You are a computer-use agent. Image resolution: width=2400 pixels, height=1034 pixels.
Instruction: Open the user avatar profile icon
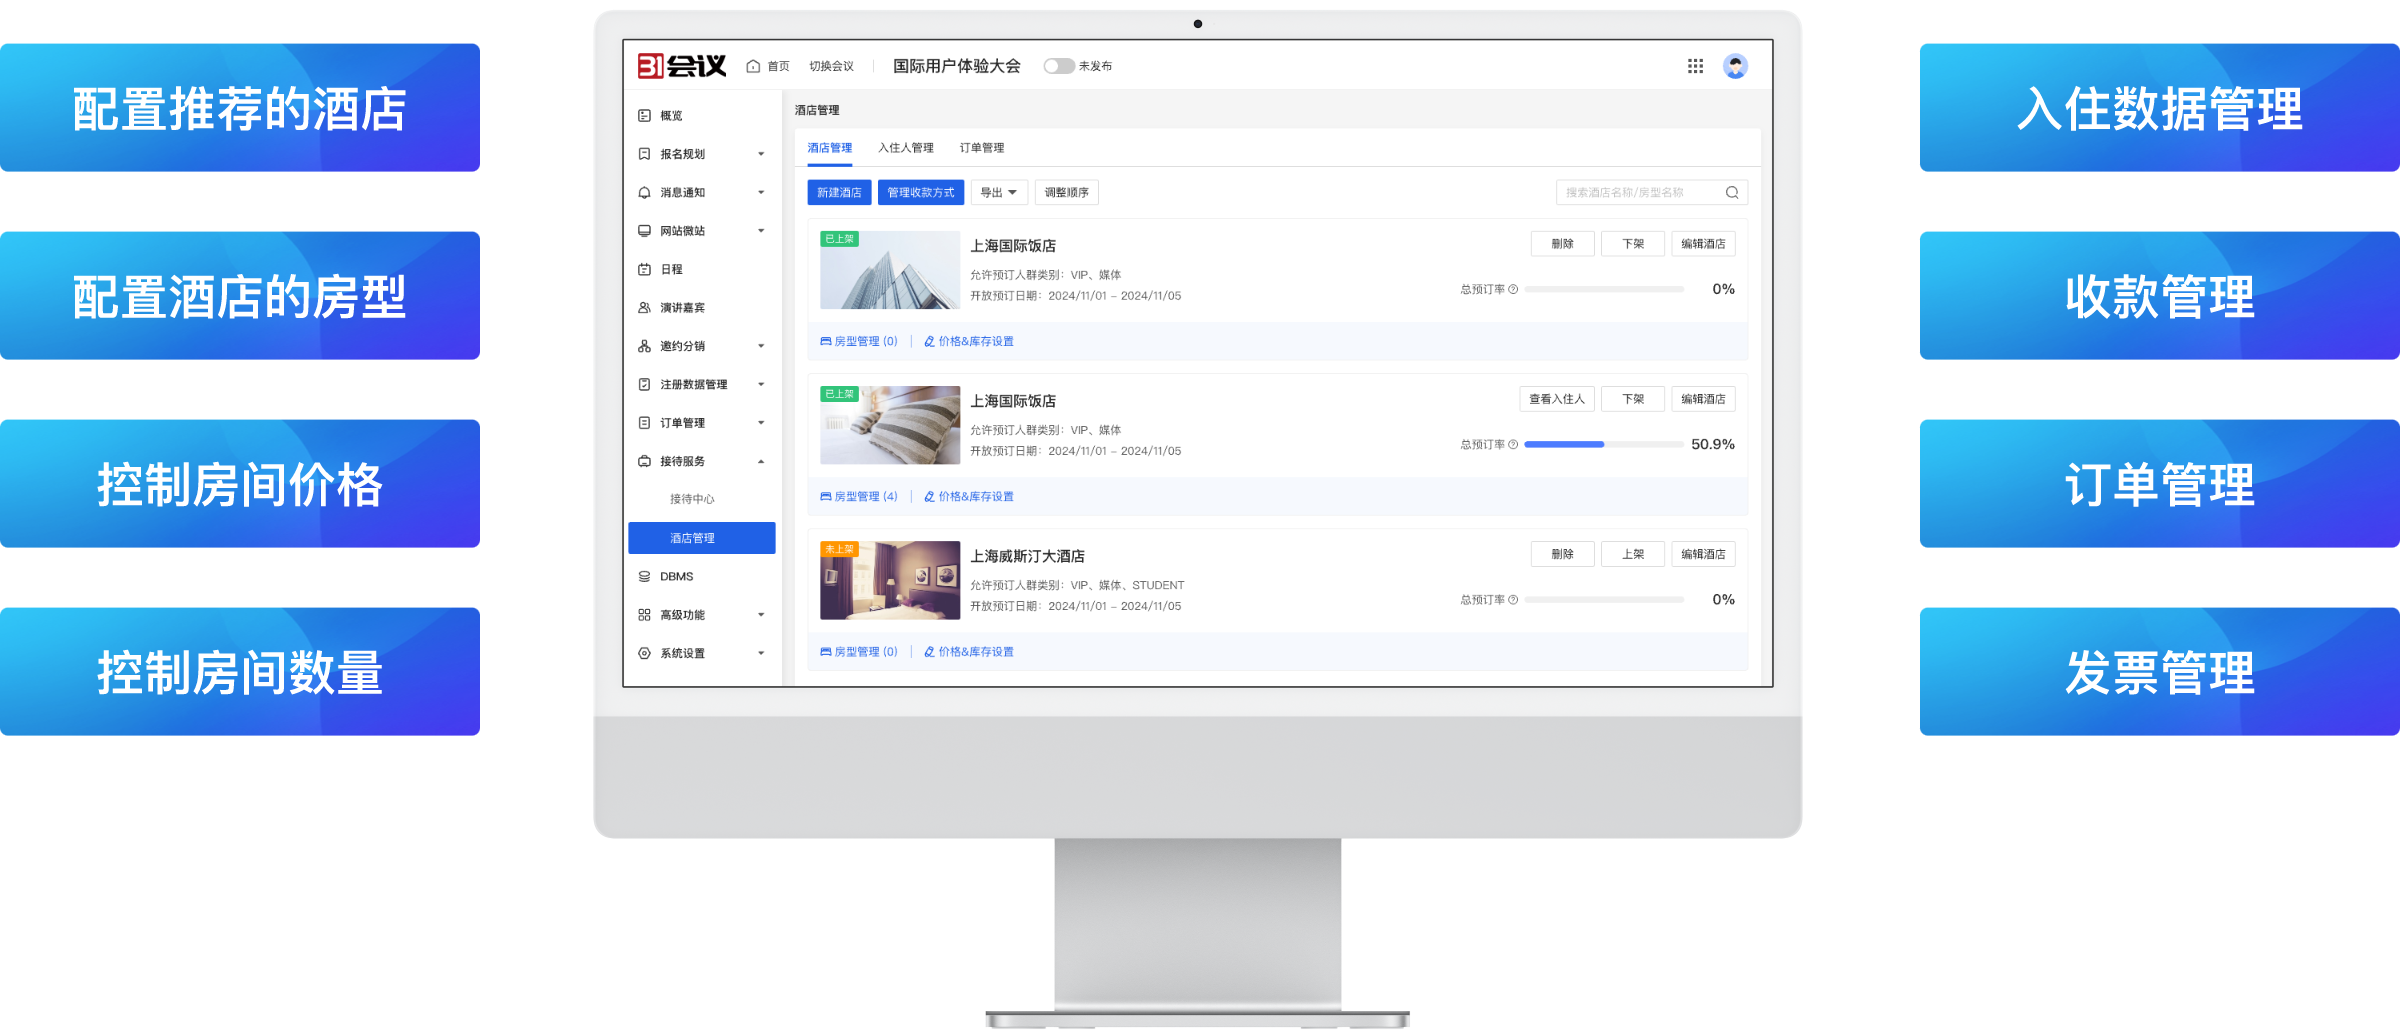[1735, 66]
